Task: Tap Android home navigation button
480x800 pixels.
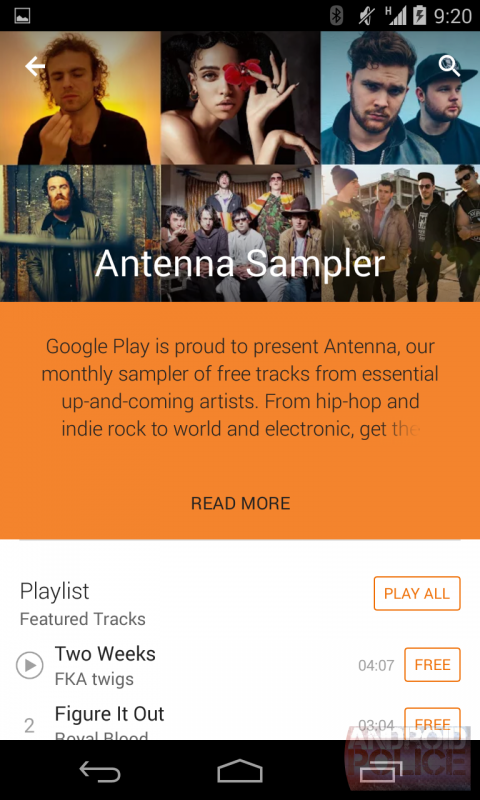Action: click(240, 770)
